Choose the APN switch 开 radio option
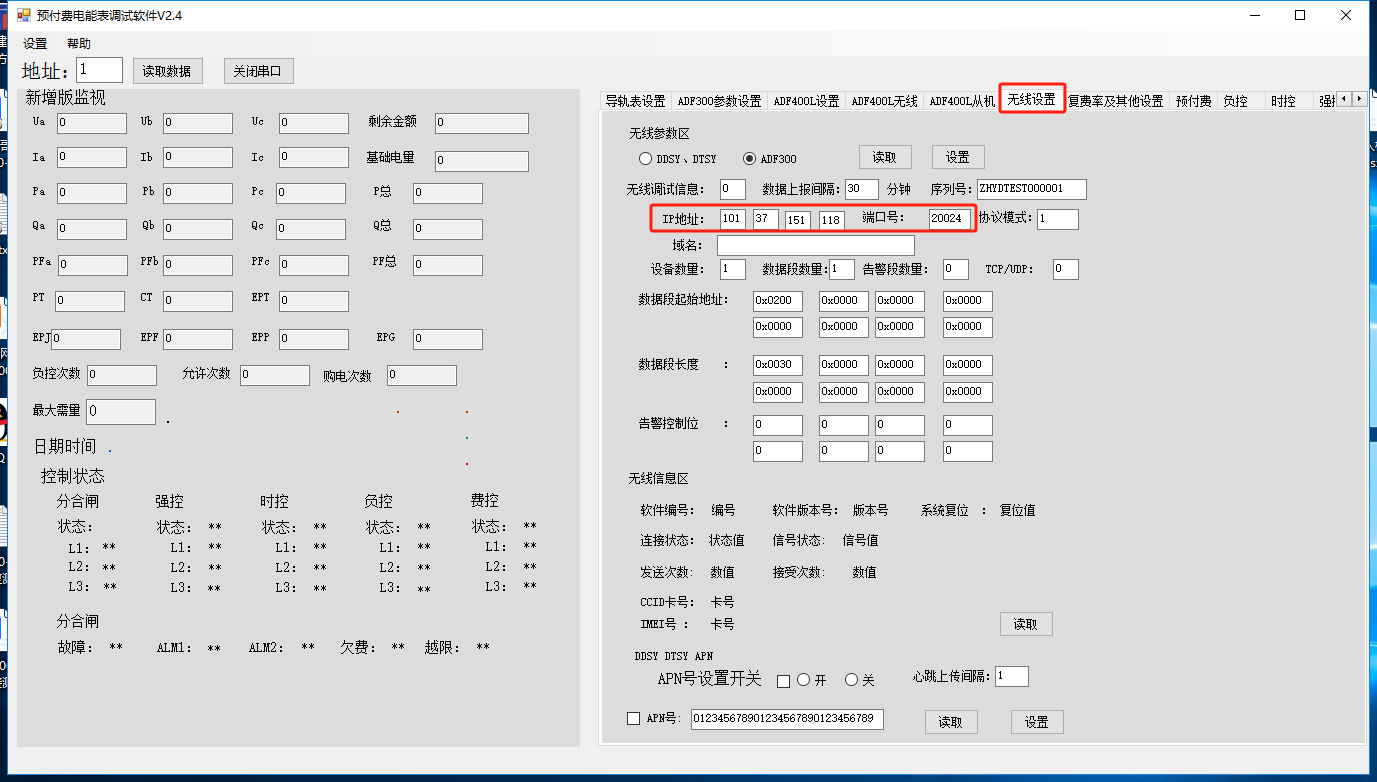Screen dimensions: 1377x782 (803, 680)
